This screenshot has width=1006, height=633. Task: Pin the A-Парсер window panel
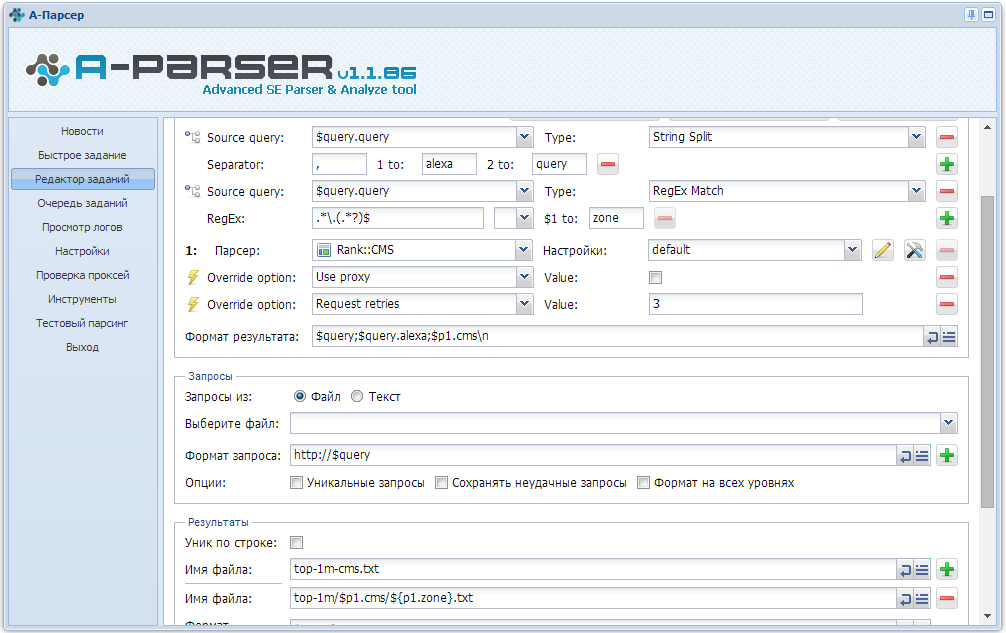click(971, 15)
